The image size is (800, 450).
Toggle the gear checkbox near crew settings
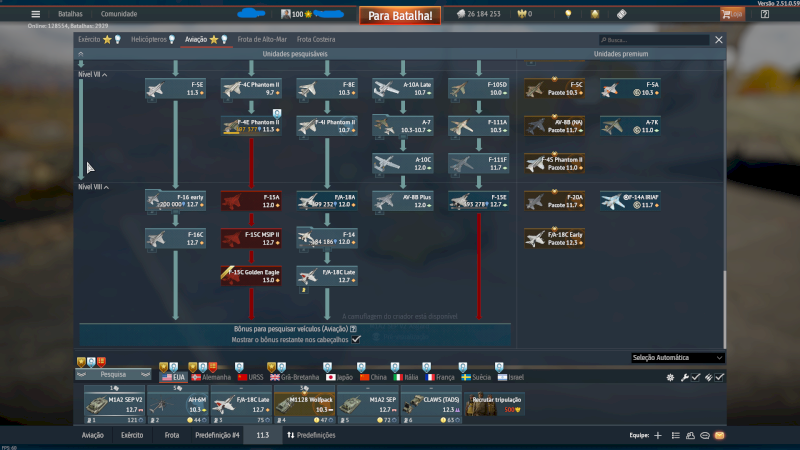click(671, 377)
